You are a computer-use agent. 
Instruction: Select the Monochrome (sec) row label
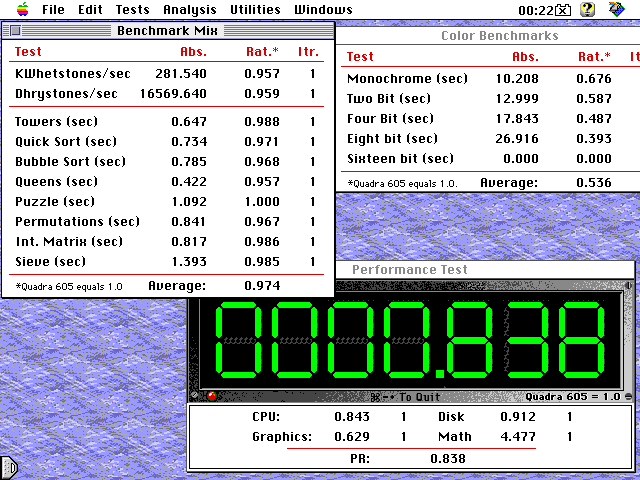pyautogui.click(x=407, y=78)
